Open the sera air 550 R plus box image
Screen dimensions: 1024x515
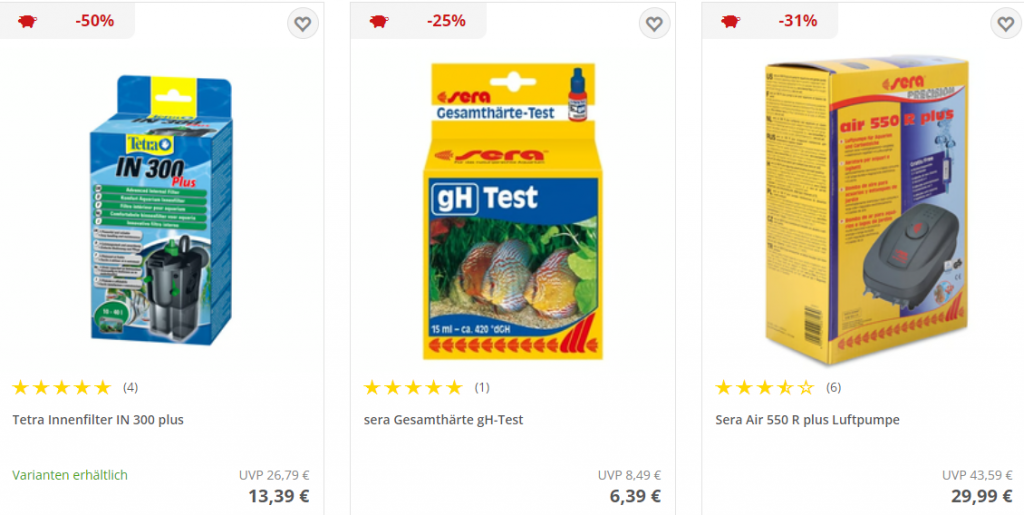pyautogui.click(x=866, y=210)
